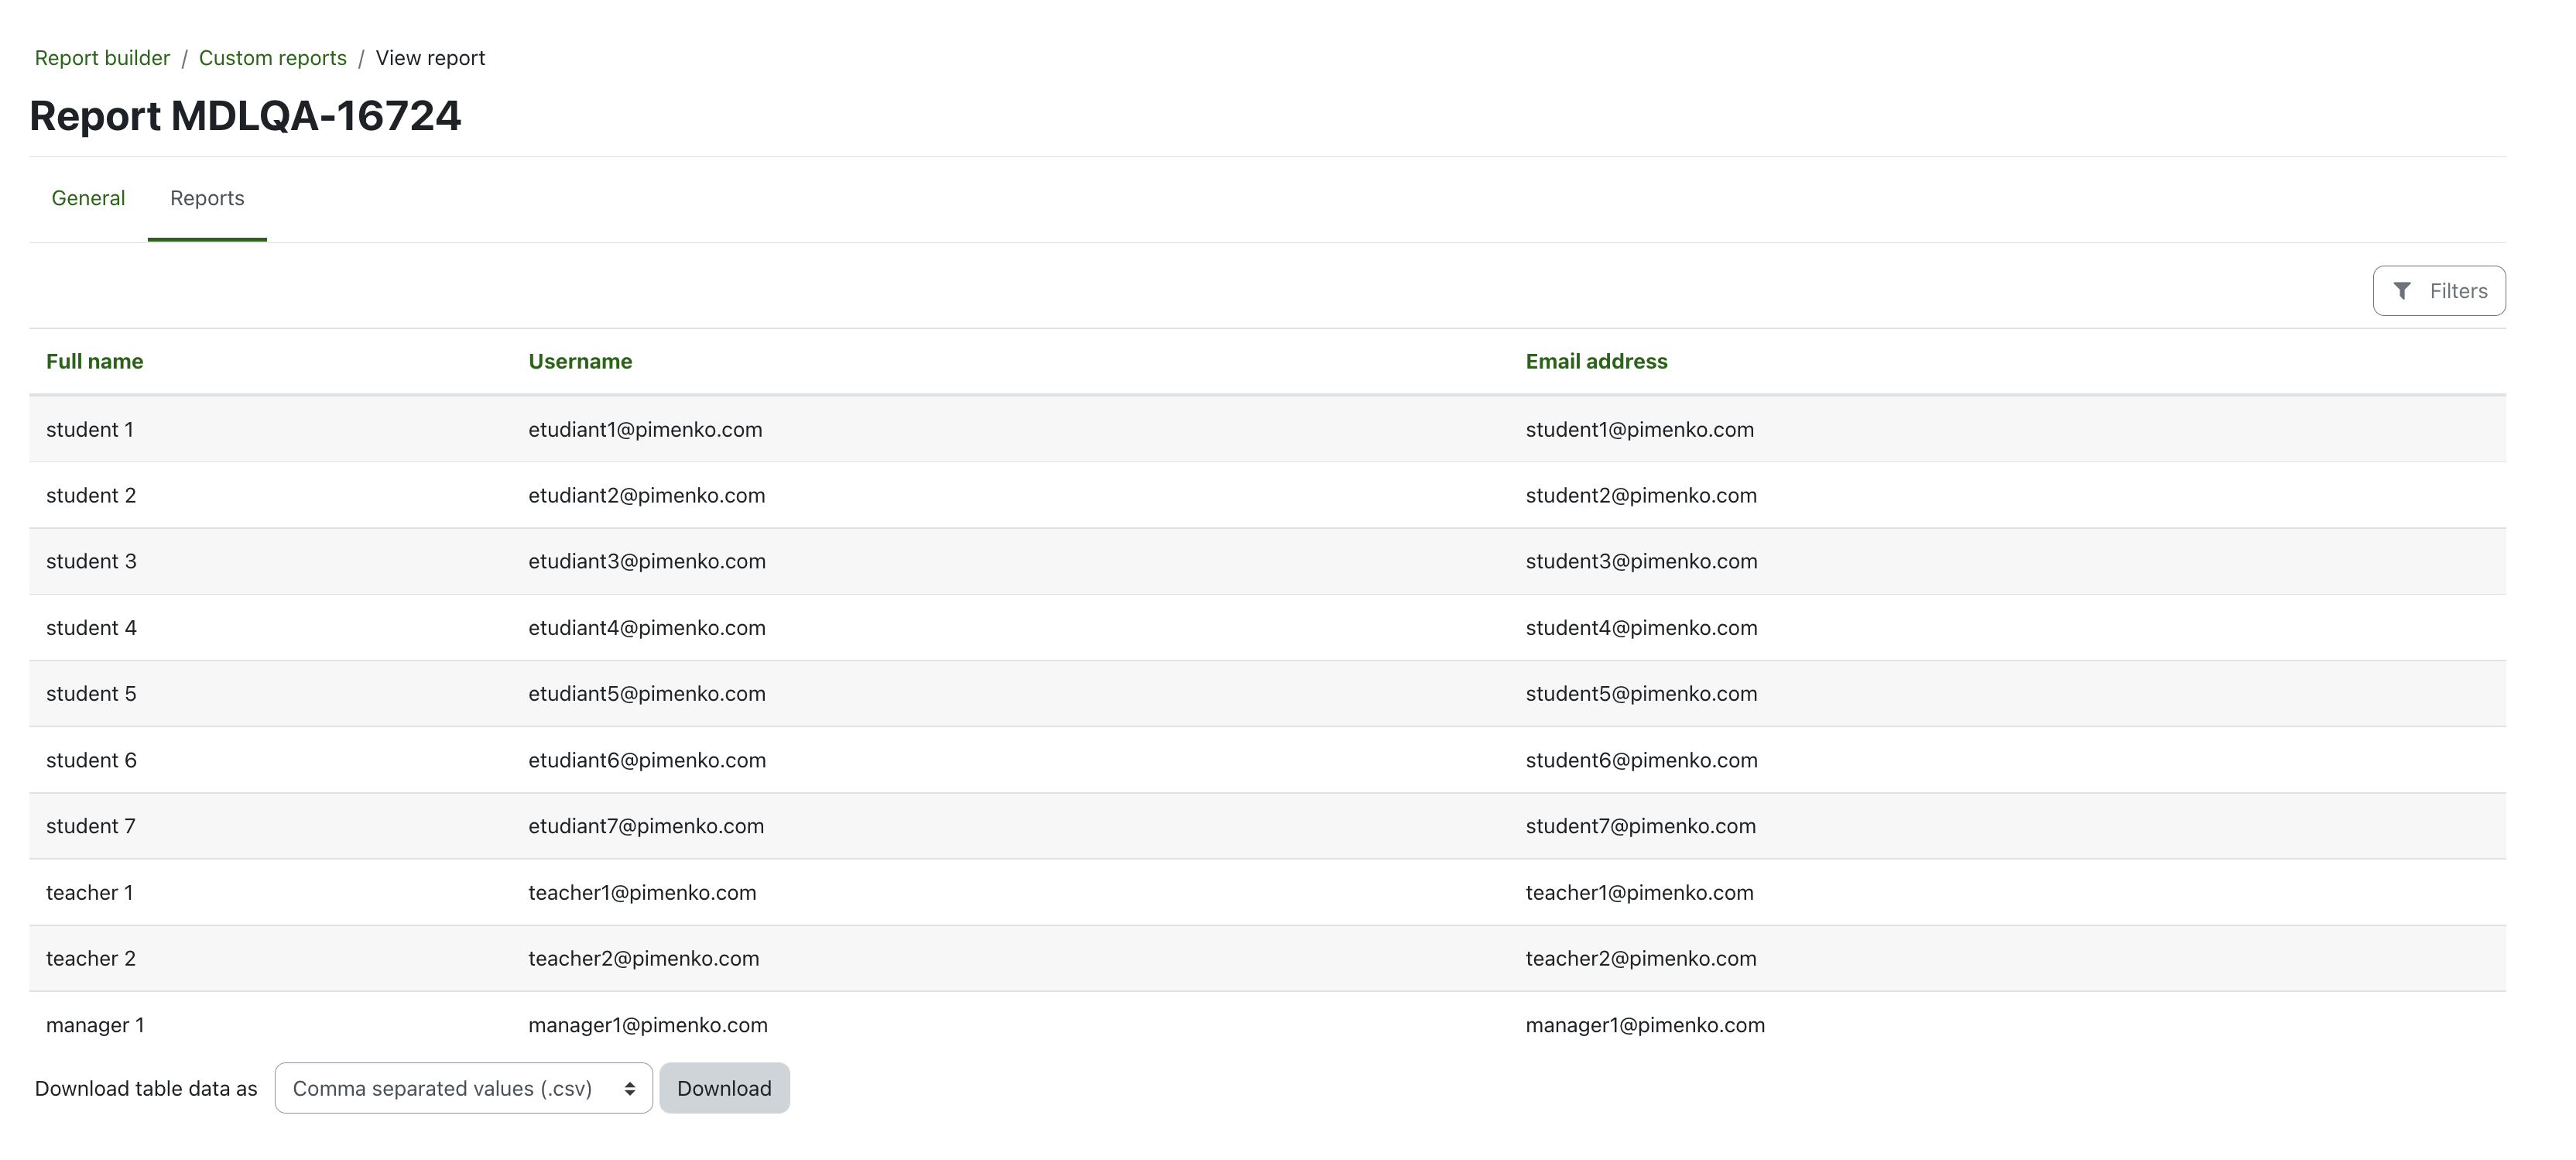Click teacher2@pimenko.com in Email address column
The image size is (2576, 1160).
(1641, 958)
